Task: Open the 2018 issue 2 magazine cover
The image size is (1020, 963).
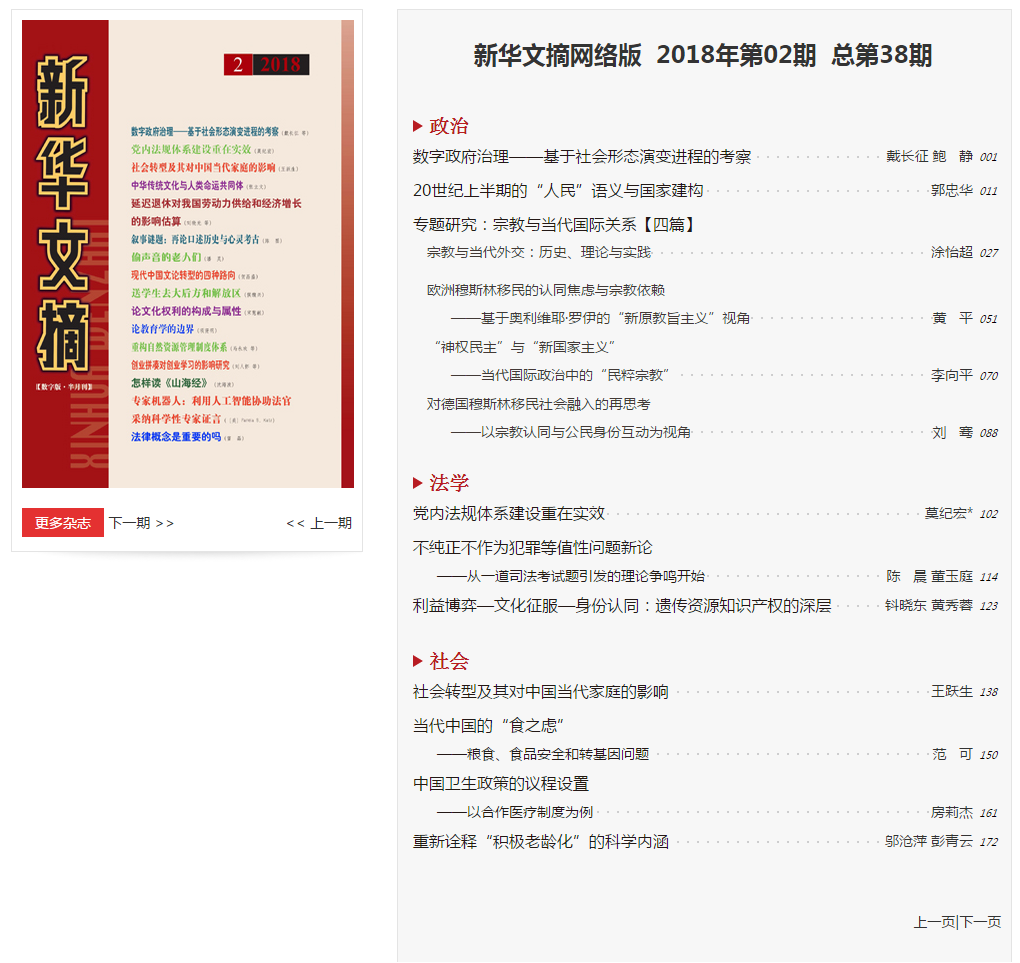Action: click(188, 254)
